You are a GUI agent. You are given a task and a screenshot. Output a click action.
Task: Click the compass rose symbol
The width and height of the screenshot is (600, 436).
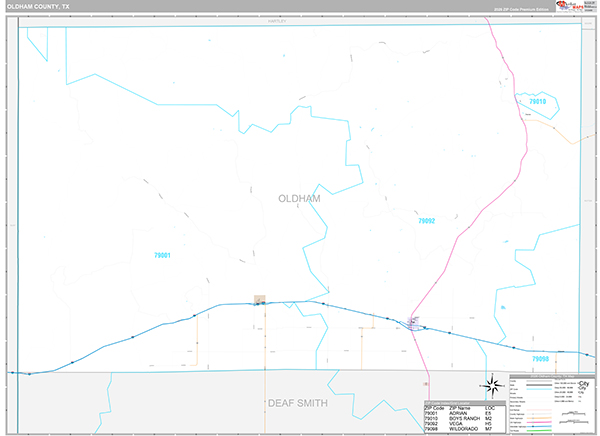pos(493,386)
